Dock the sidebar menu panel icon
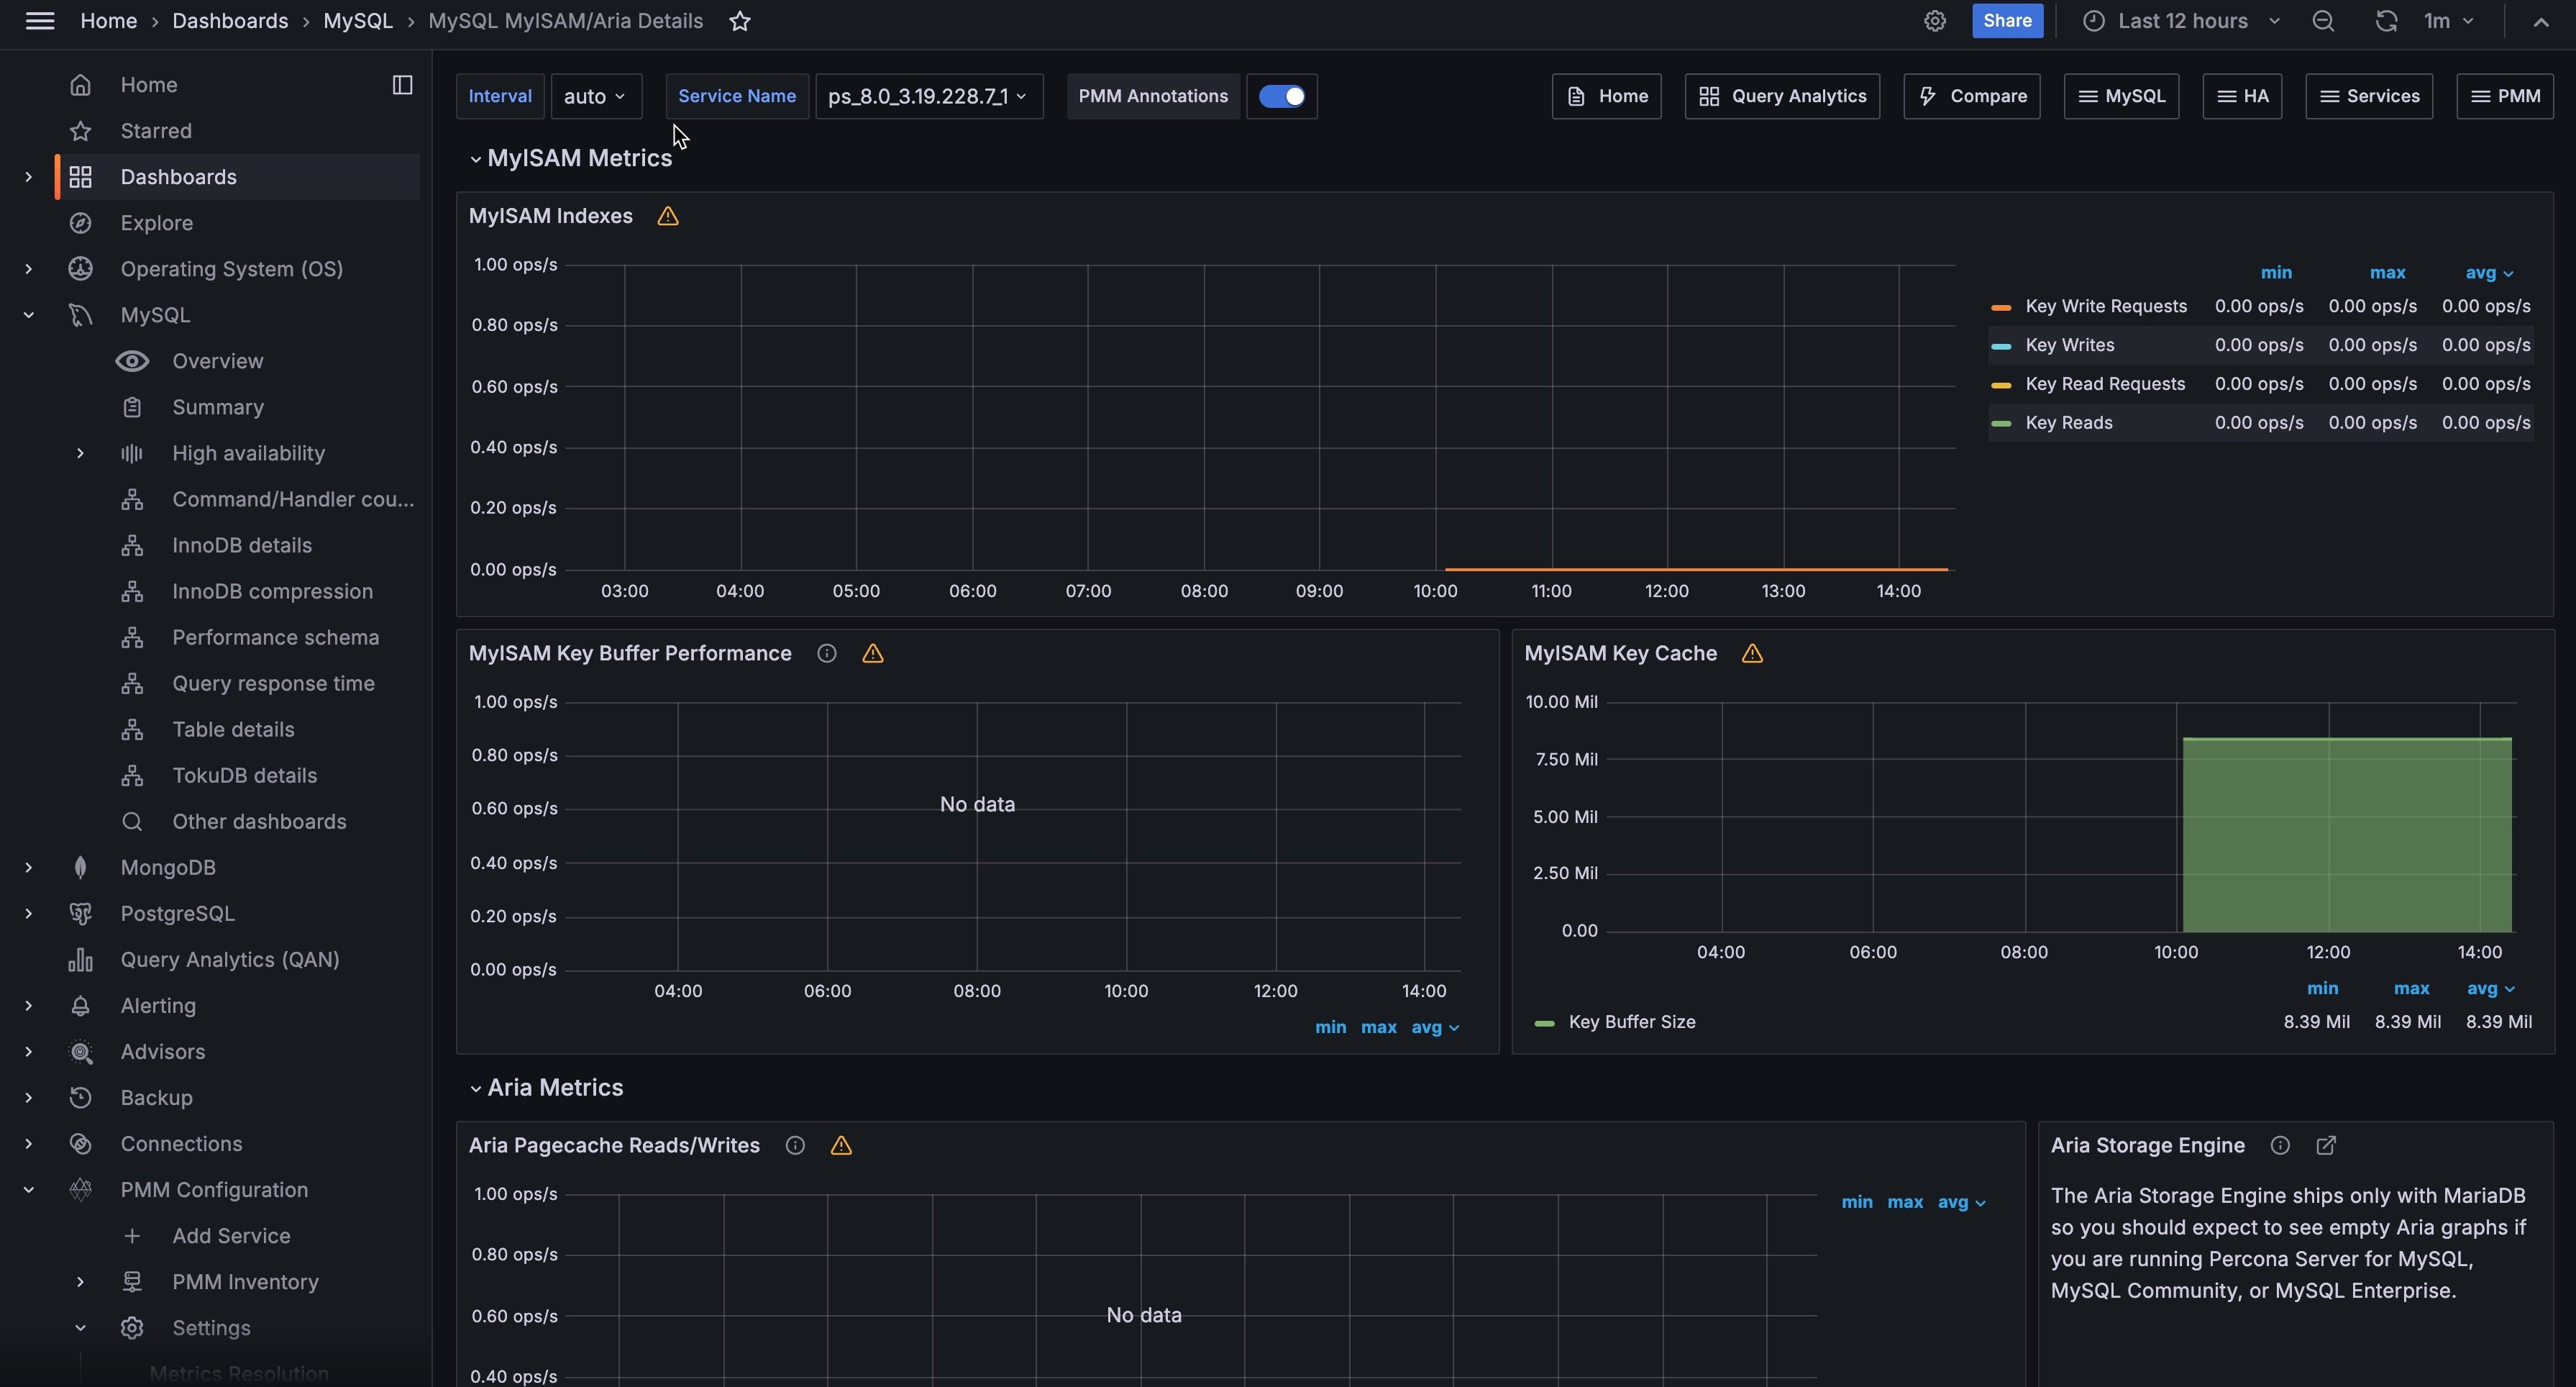This screenshot has width=2576, height=1387. click(x=402, y=85)
